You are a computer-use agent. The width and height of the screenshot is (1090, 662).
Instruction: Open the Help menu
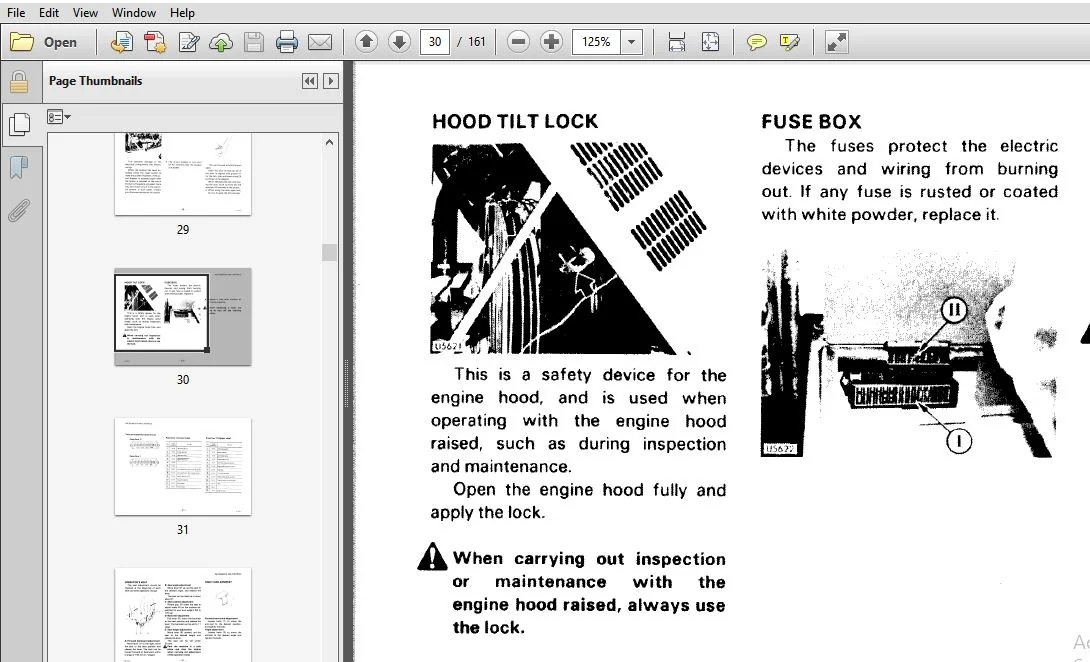(x=182, y=13)
